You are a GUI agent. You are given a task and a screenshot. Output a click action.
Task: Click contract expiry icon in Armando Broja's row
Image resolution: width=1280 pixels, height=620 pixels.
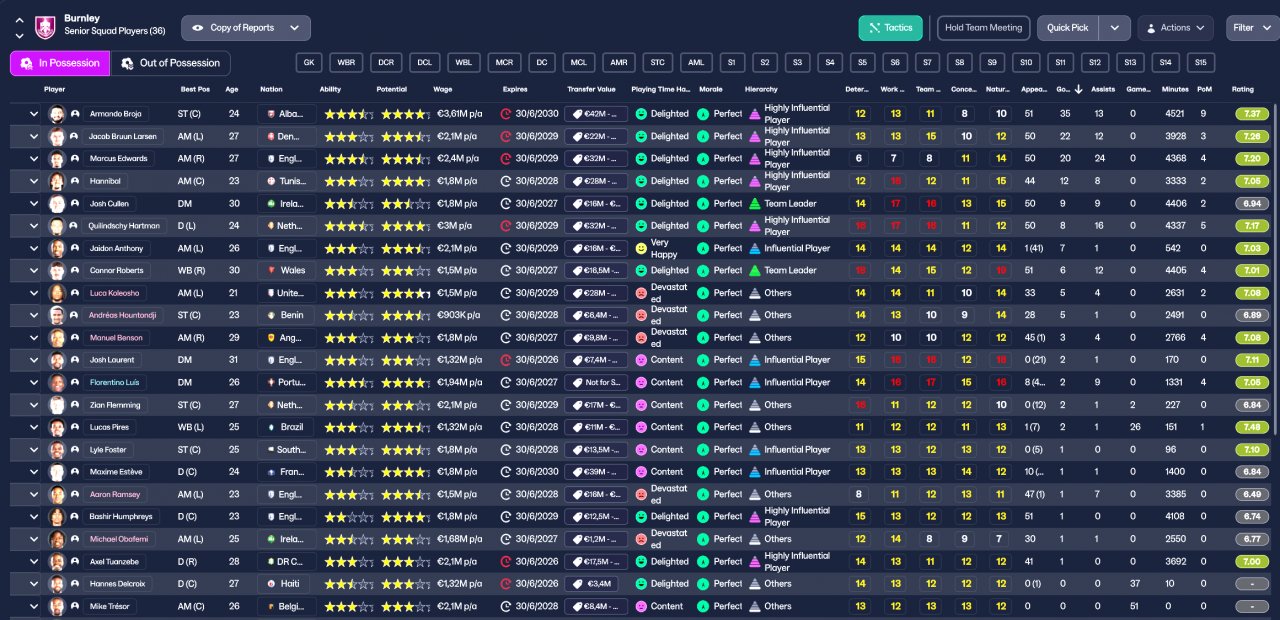pyautogui.click(x=506, y=114)
